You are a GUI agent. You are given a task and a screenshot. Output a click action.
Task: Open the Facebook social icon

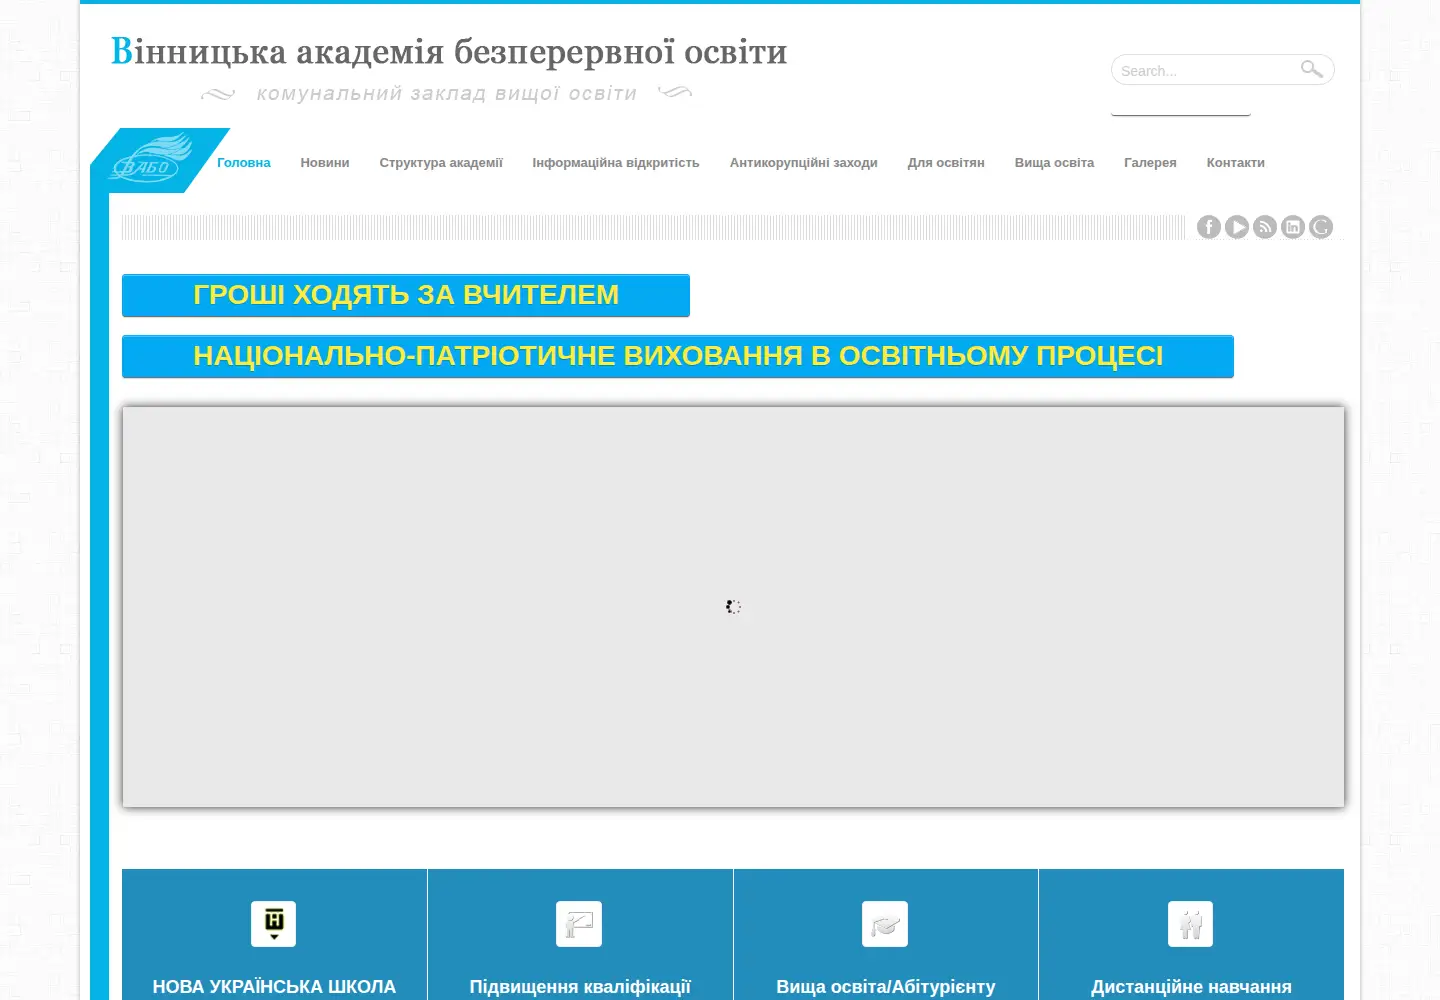pyautogui.click(x=1209, y=227)
